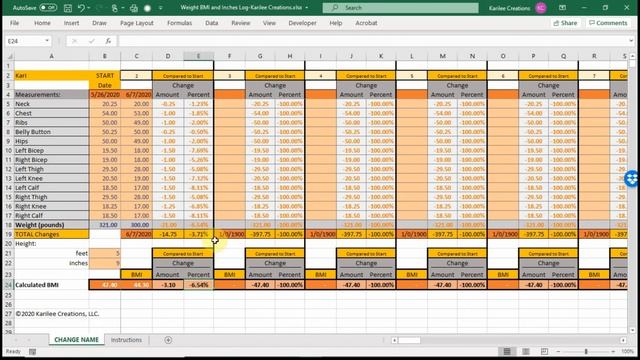Click vertical scrollbar up arrow
This screenshot has width=640, height=360.
632,56
